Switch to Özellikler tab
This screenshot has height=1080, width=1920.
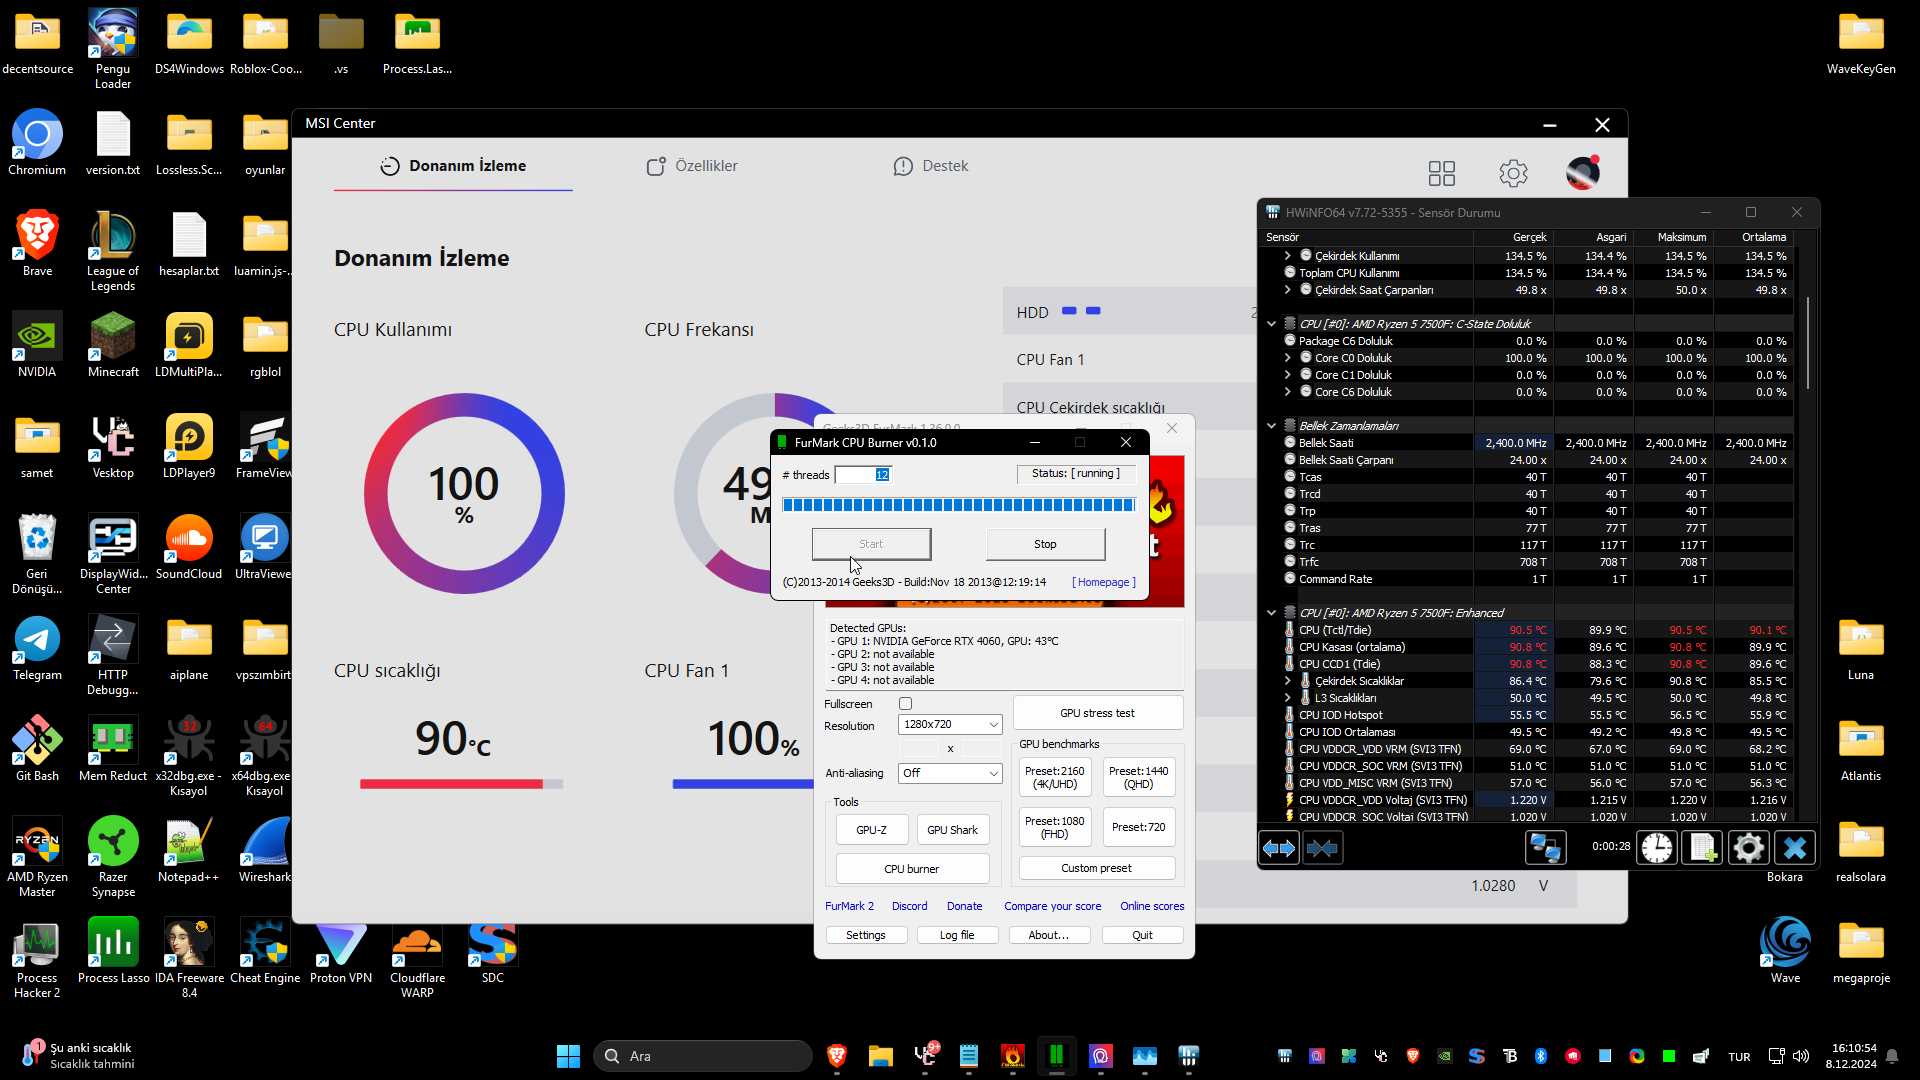(692, 166)
